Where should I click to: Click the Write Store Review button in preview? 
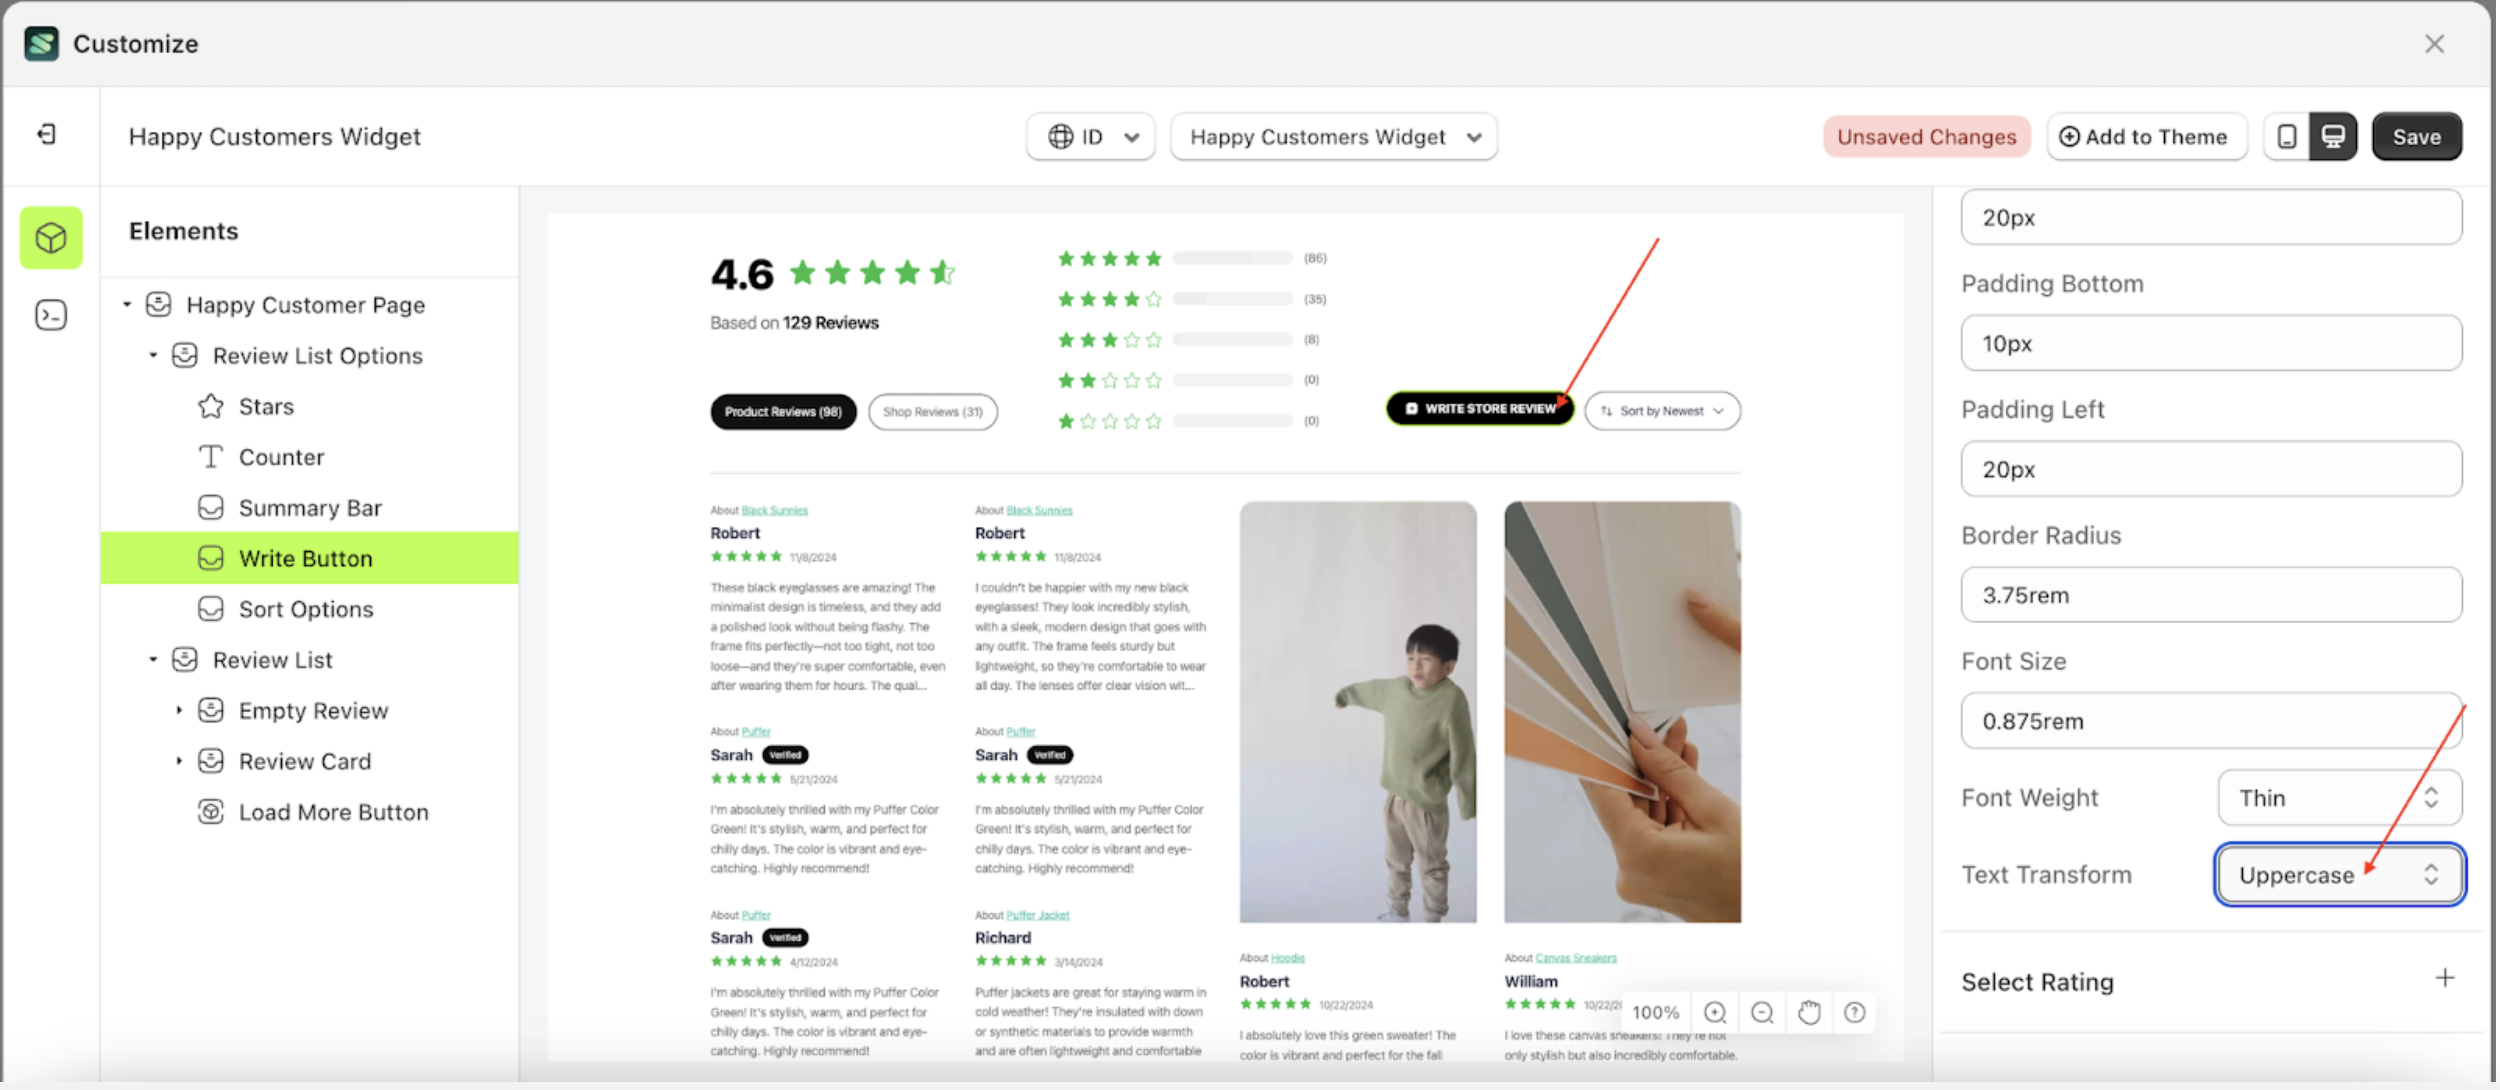pyautogui.click(x=1479, y=408)
